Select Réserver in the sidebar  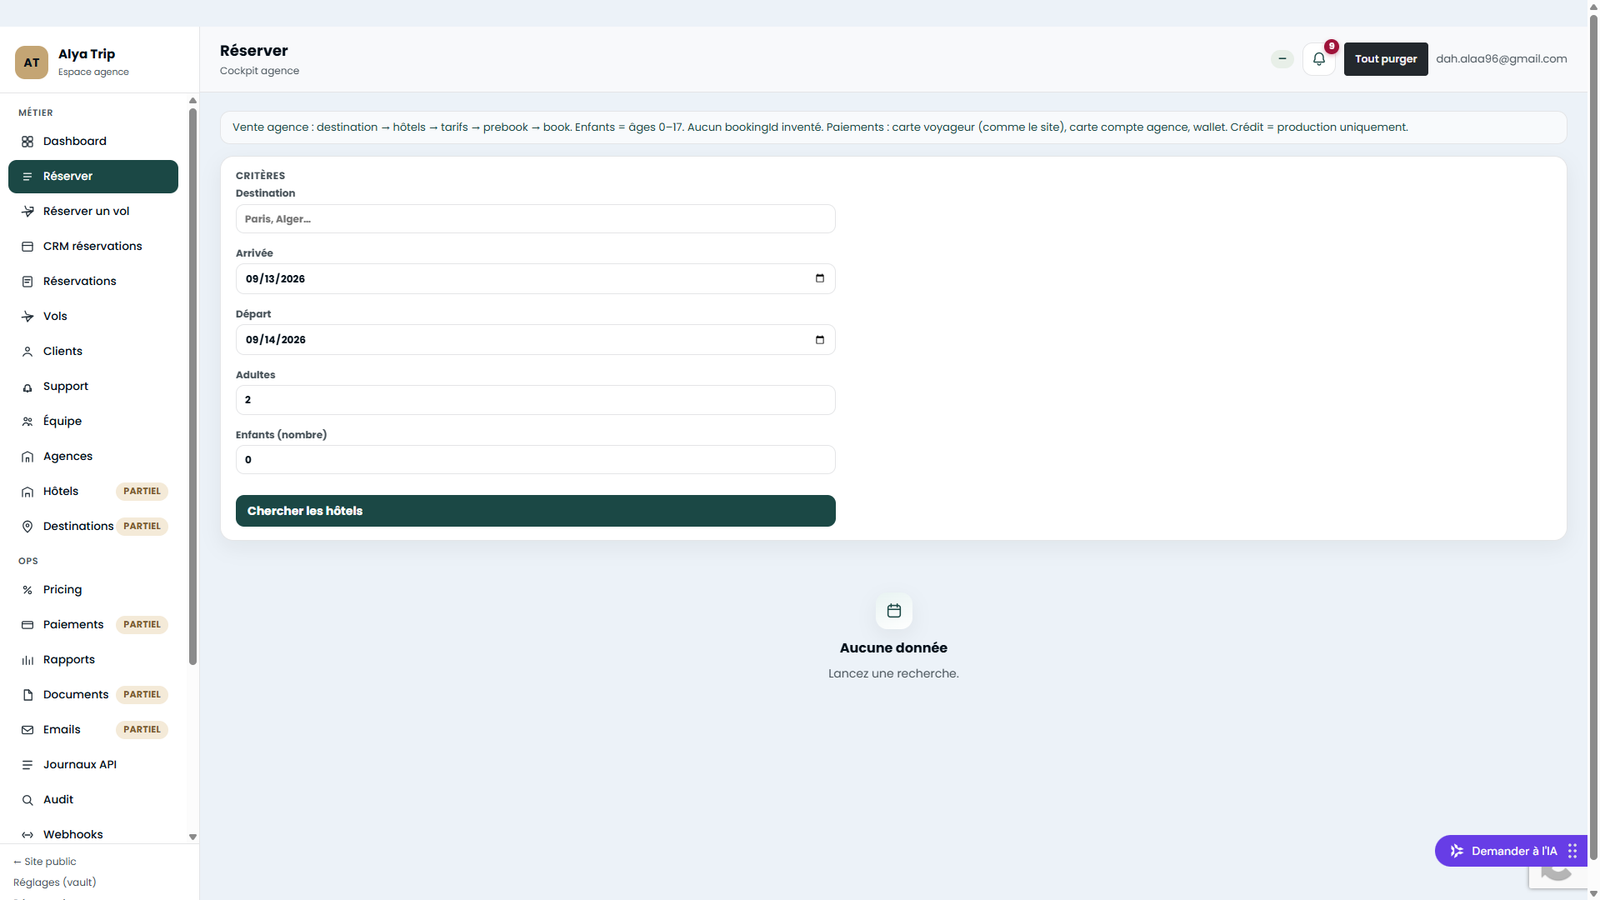coord(93,176)
